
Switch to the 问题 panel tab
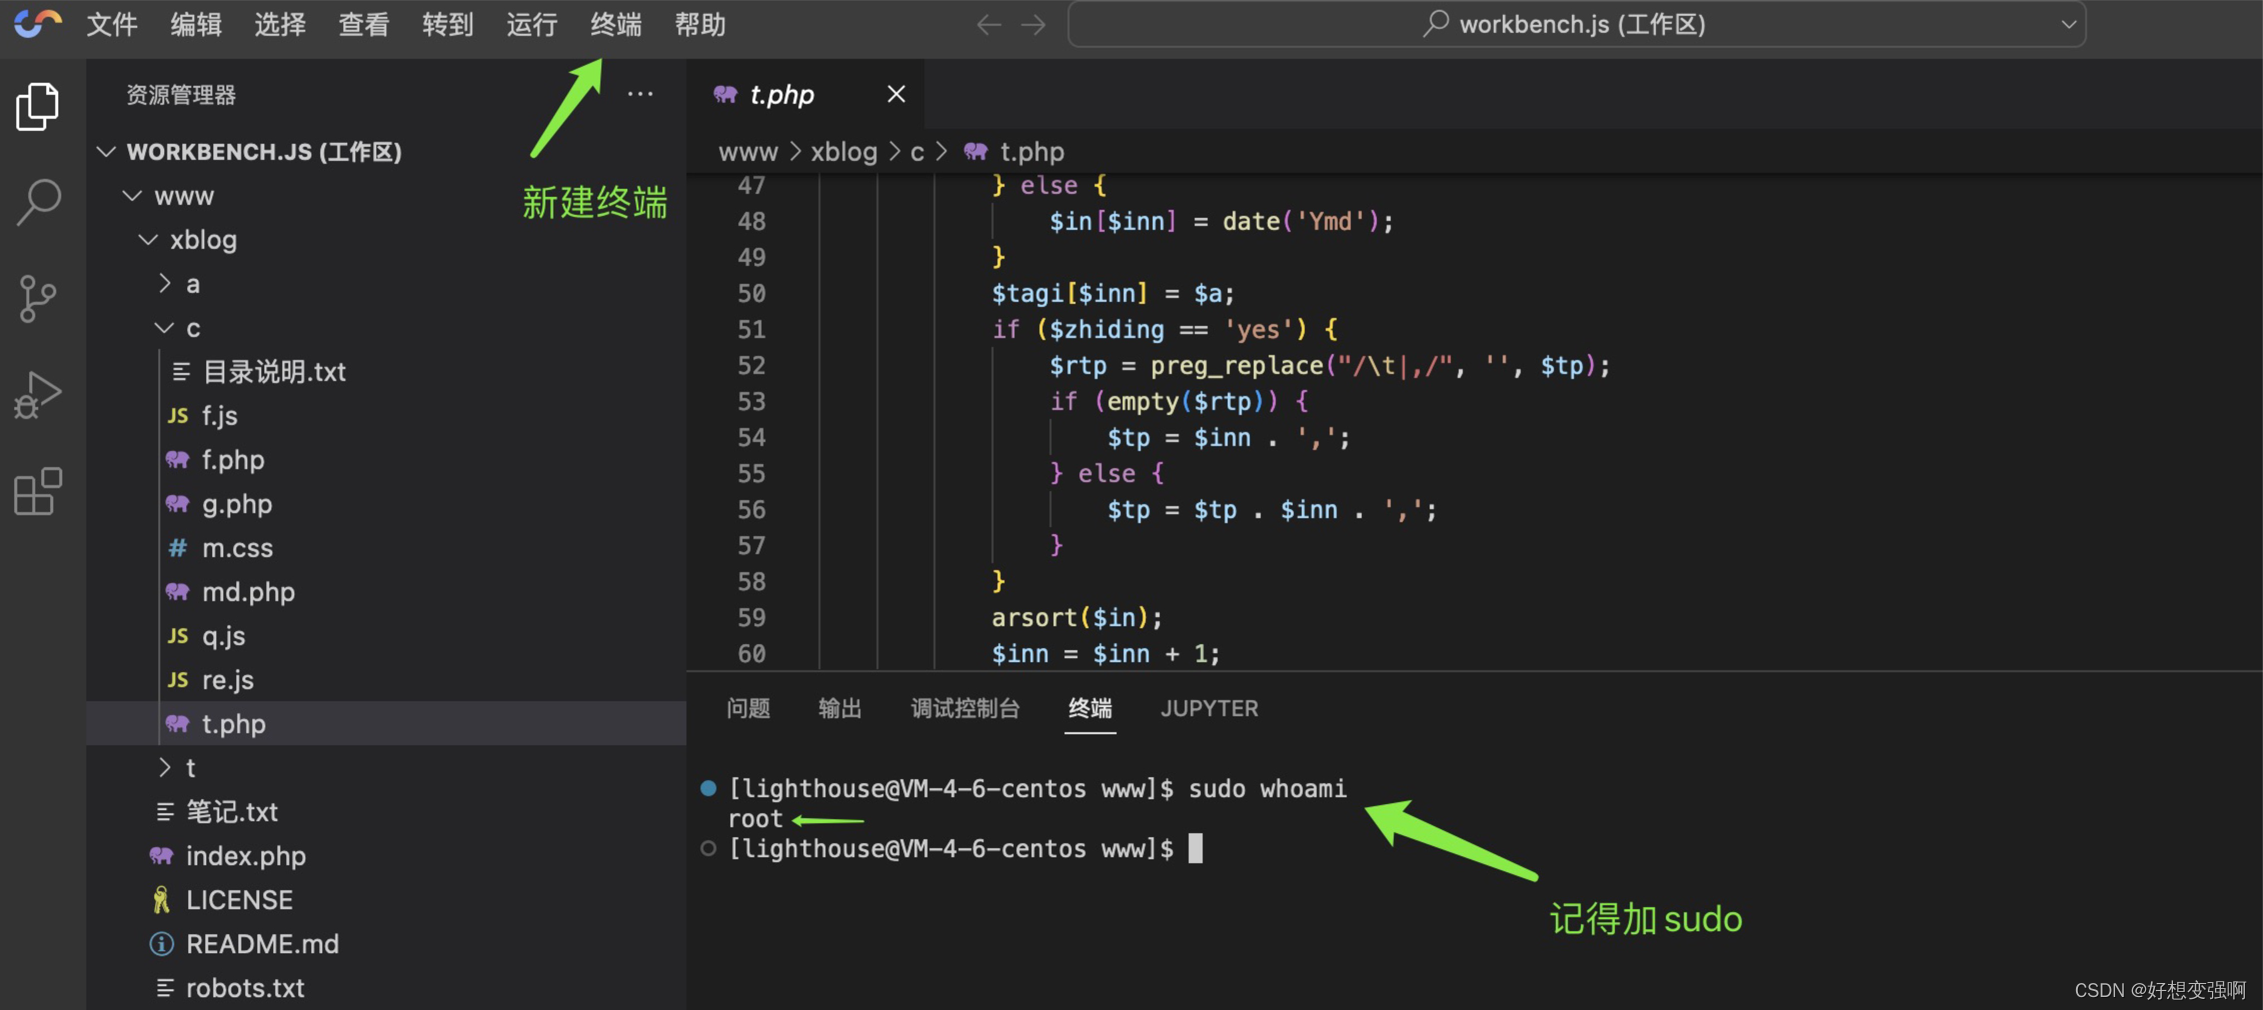pyautogui.click(x=748, y=708)
